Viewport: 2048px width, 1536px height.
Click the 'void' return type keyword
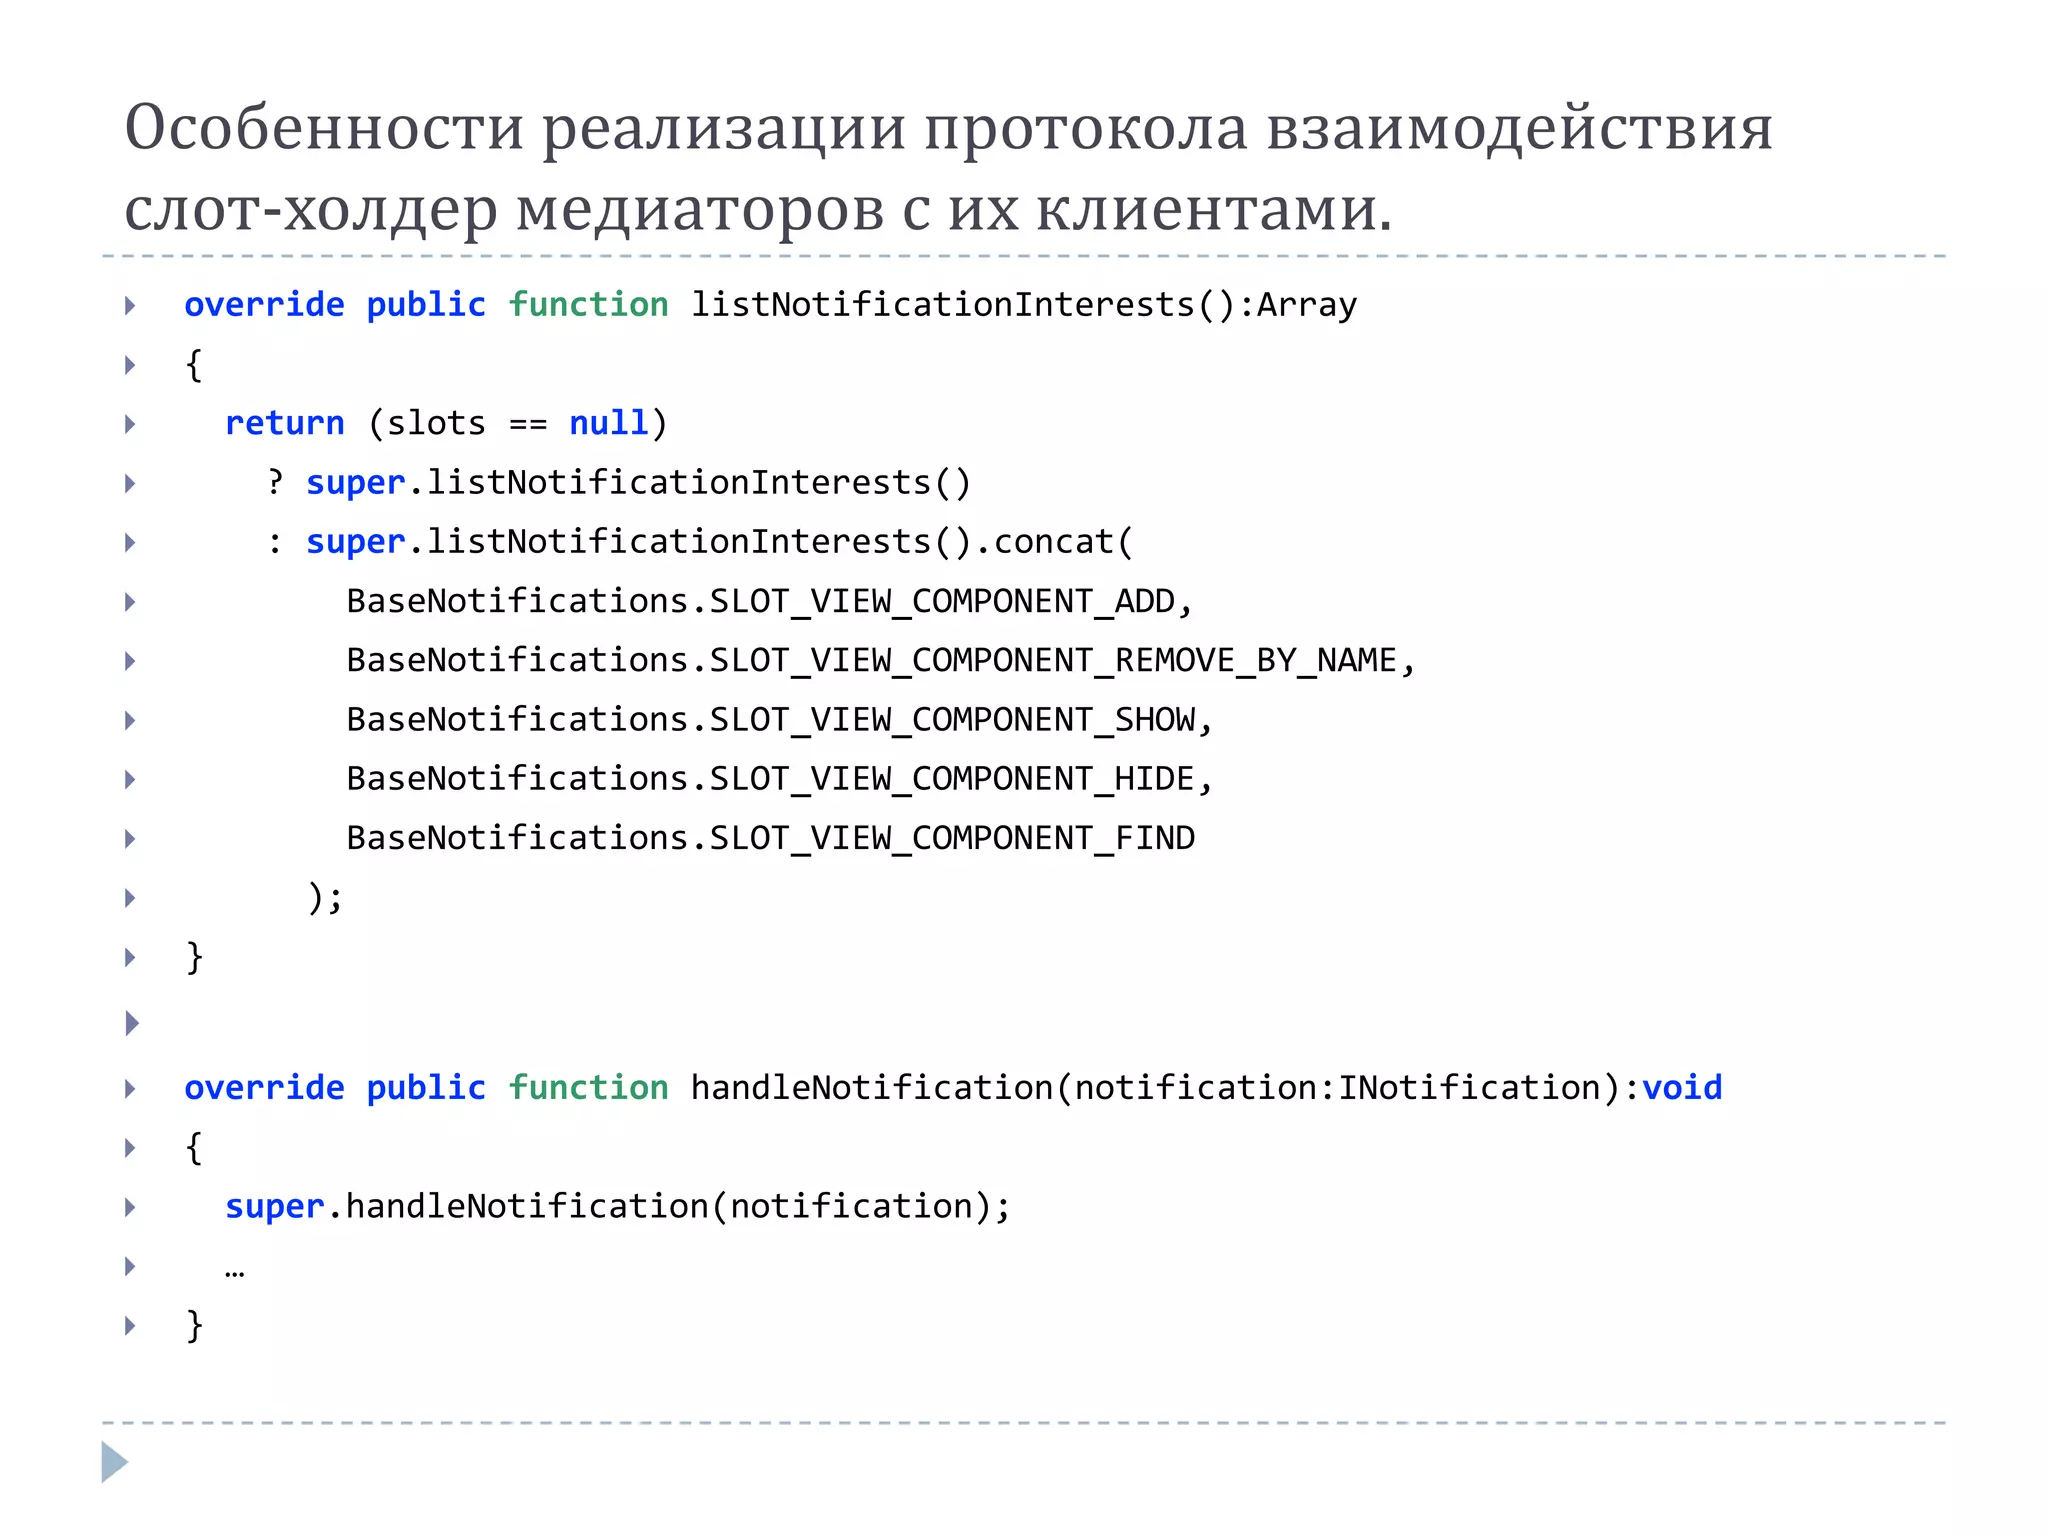1683,1088
